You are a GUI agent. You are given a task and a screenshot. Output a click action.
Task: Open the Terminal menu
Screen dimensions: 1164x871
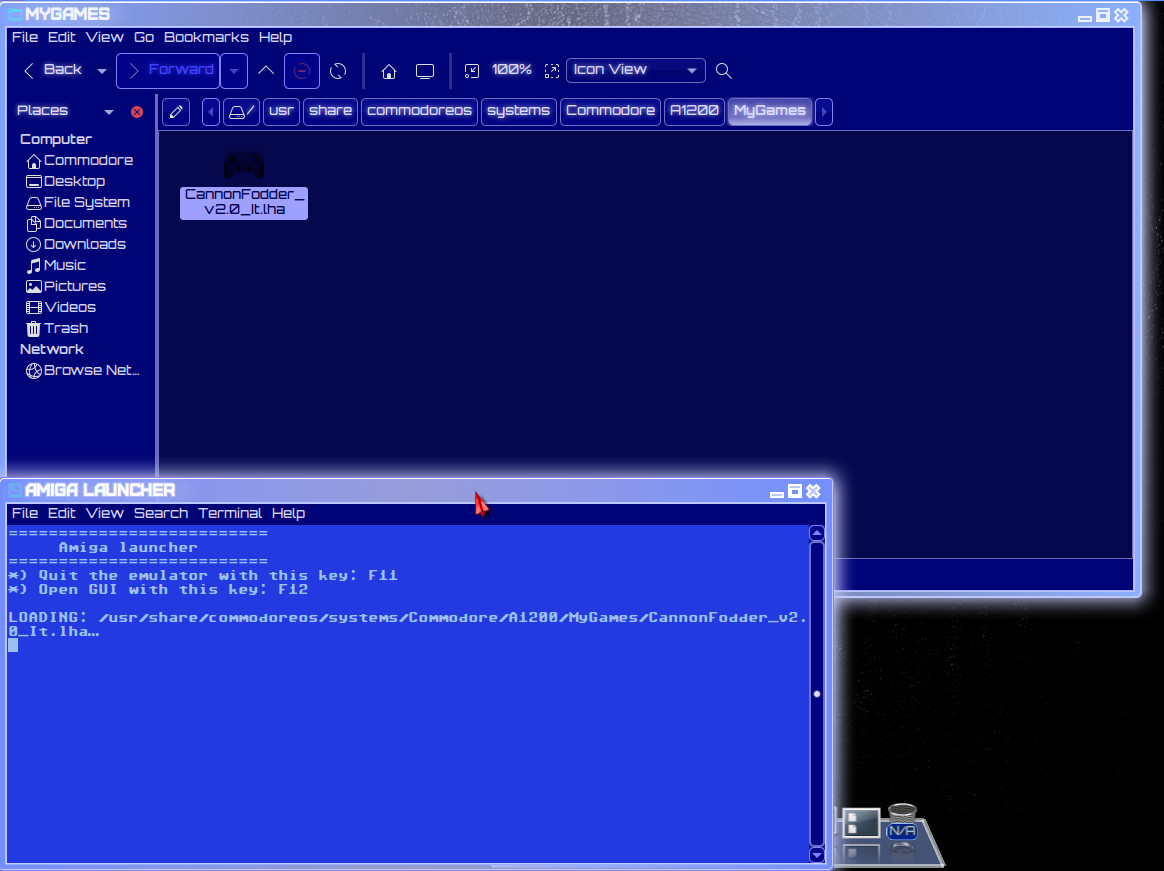pos(230,513)
